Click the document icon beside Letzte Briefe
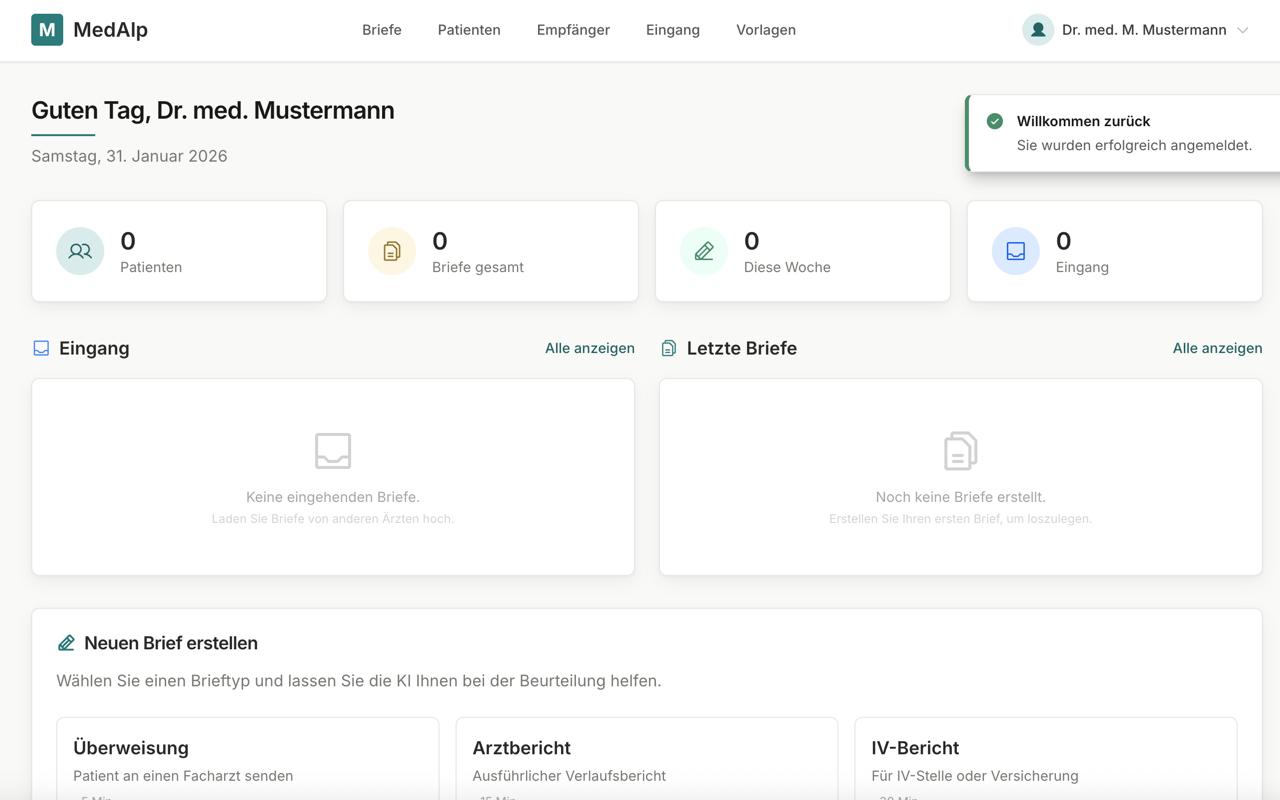The height and width of the screenshot is (800, 1280). [668, 347]
